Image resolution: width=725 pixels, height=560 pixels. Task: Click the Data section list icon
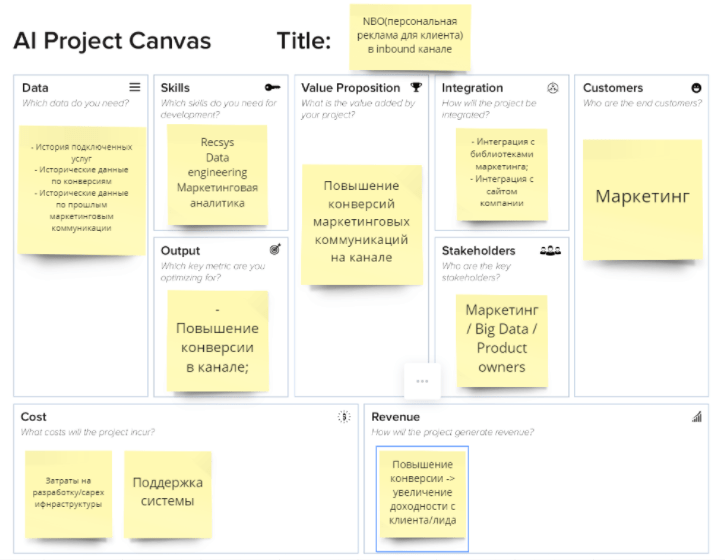click(x=135, y=87)
